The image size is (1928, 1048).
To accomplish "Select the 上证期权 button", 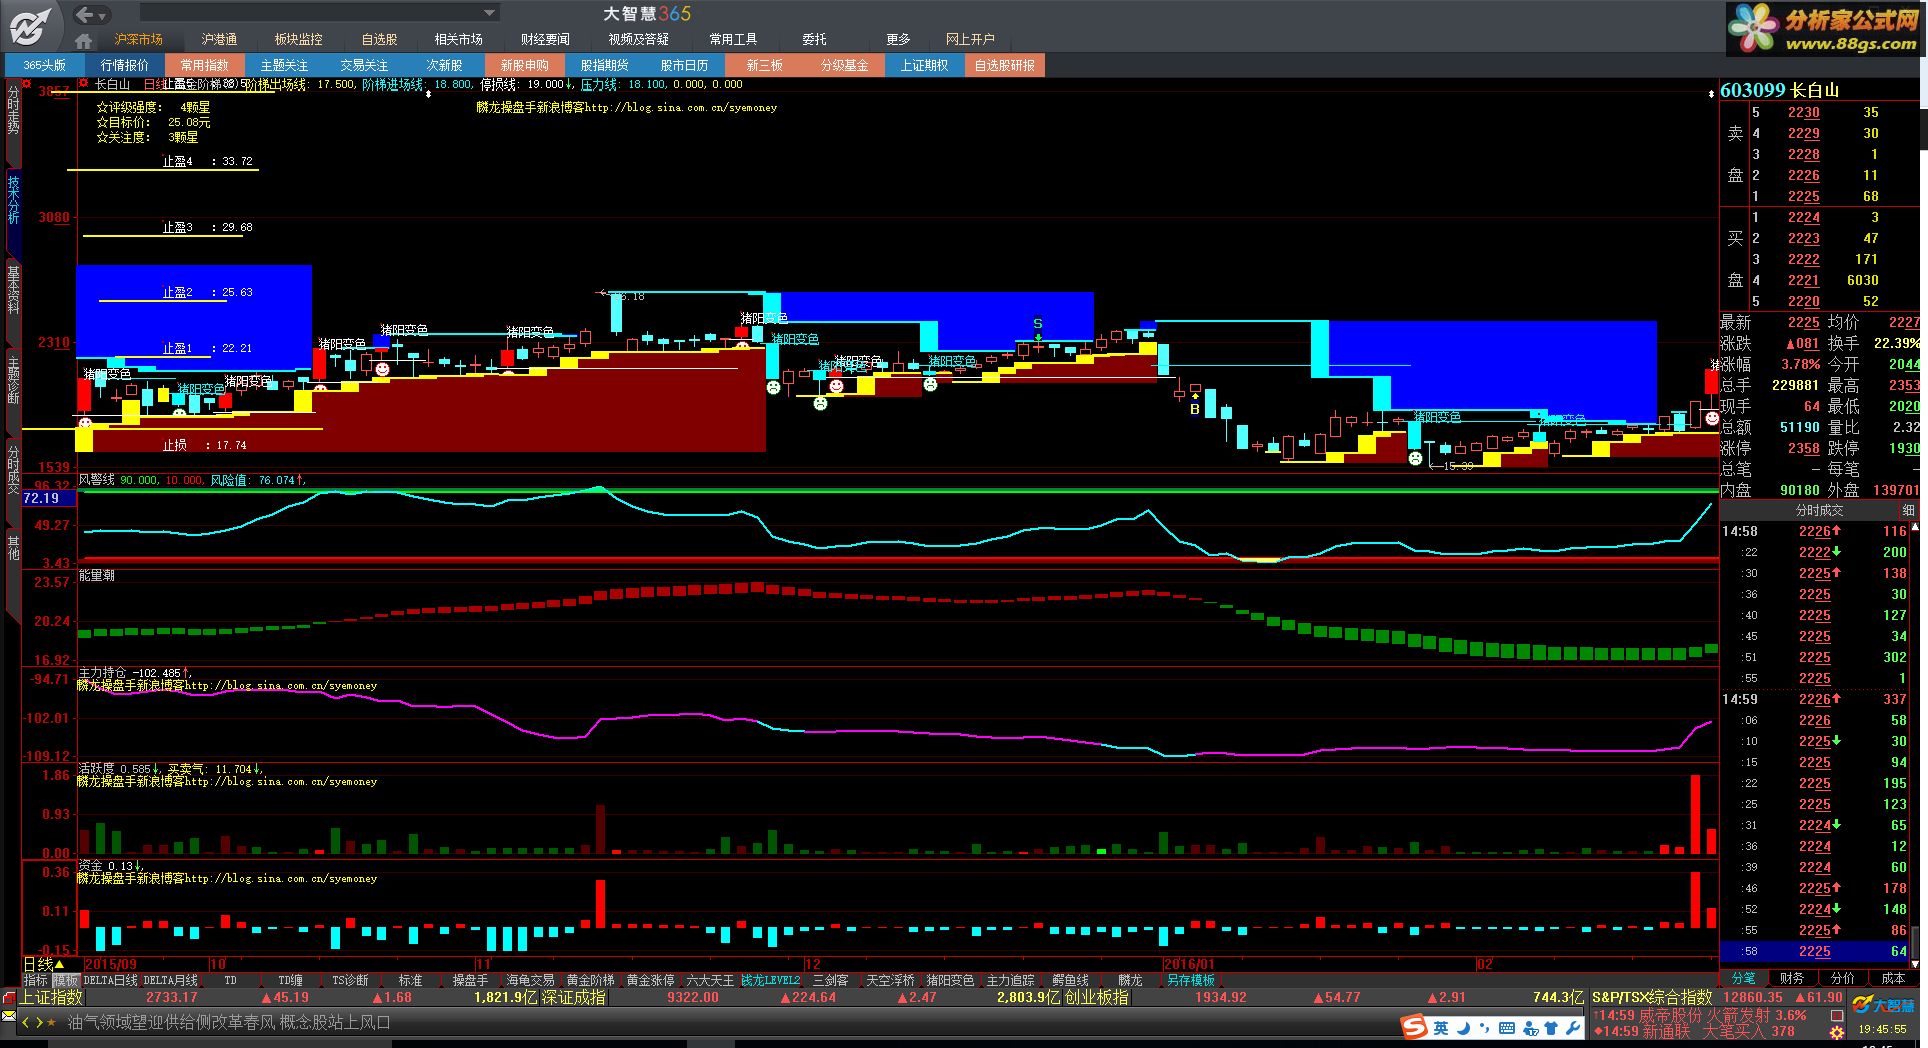I will (924, 65).
